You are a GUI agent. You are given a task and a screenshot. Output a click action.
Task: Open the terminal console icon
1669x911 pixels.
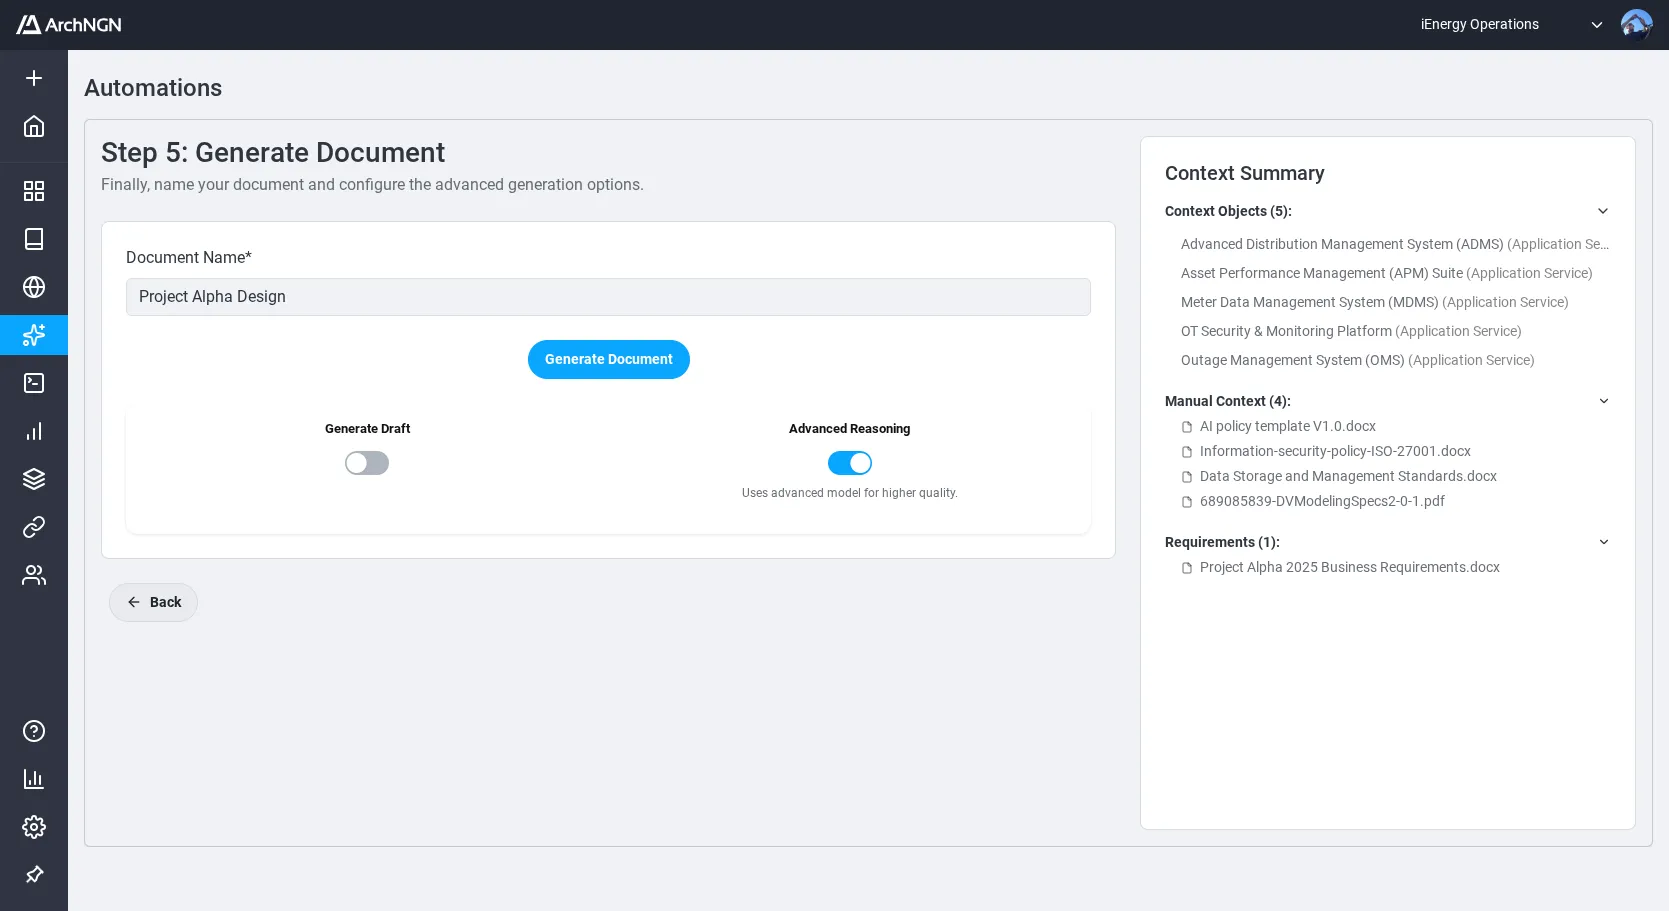(x=34, y=383)
